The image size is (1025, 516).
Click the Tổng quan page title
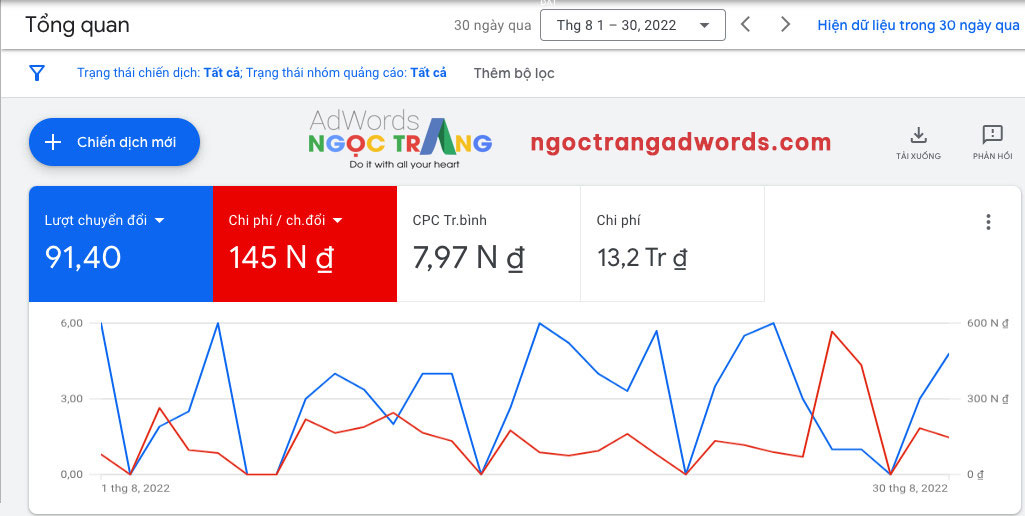(x=77, y=26)
